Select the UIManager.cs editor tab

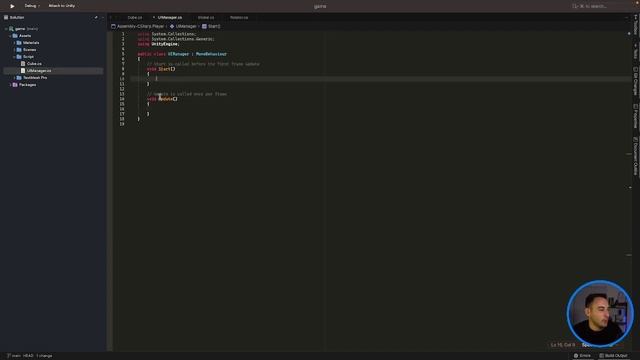pyautogui.click(x=170, y=18)
